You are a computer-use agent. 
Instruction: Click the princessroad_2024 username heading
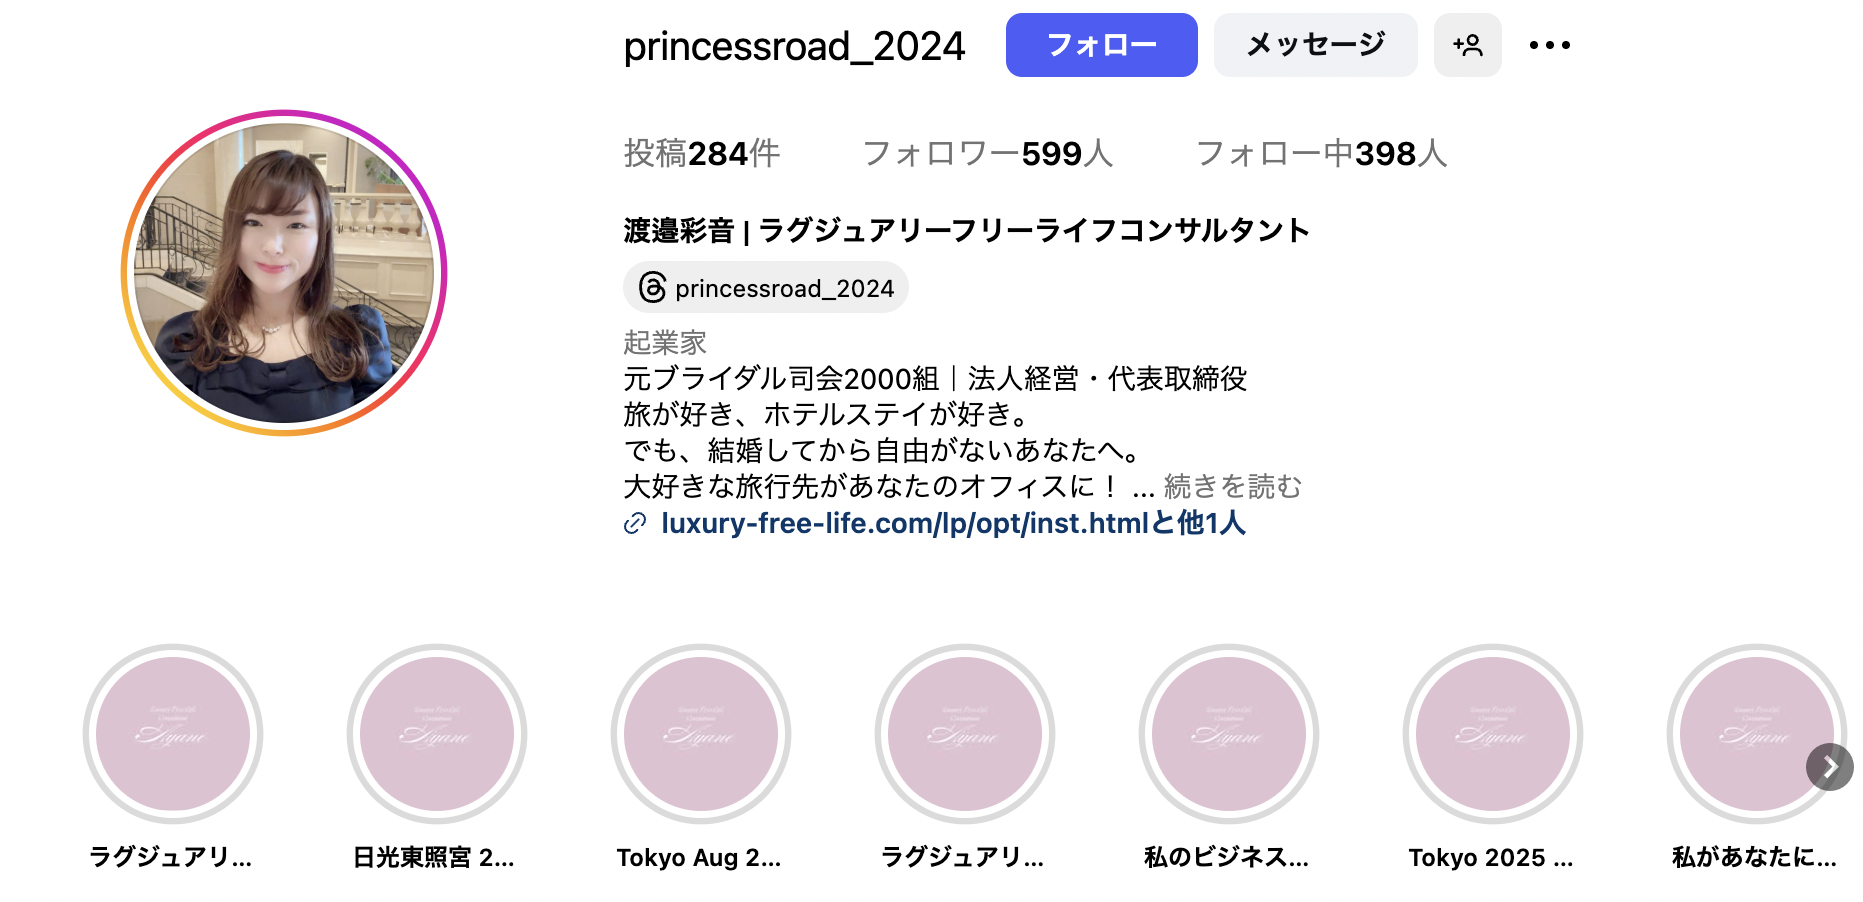(x=794, y=46)
